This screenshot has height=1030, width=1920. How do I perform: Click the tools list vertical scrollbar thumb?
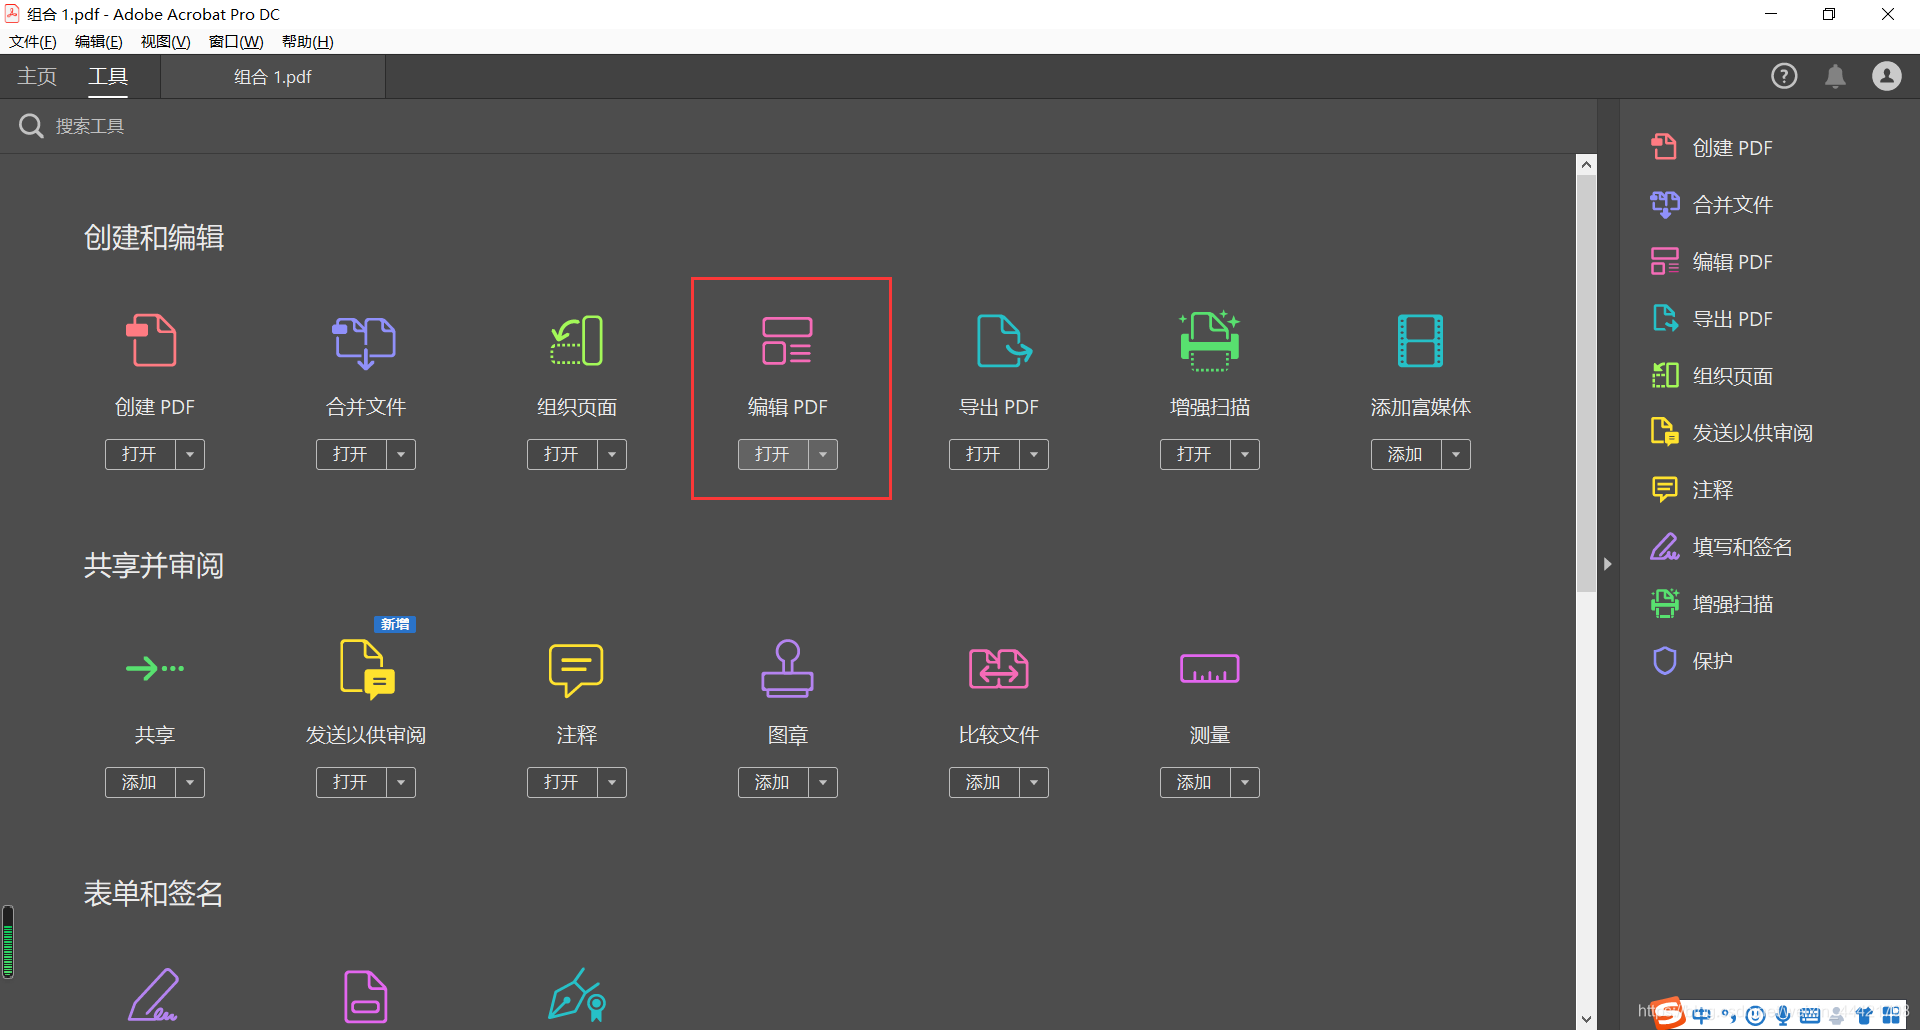pyautogui.click(x=1586, y=384)
